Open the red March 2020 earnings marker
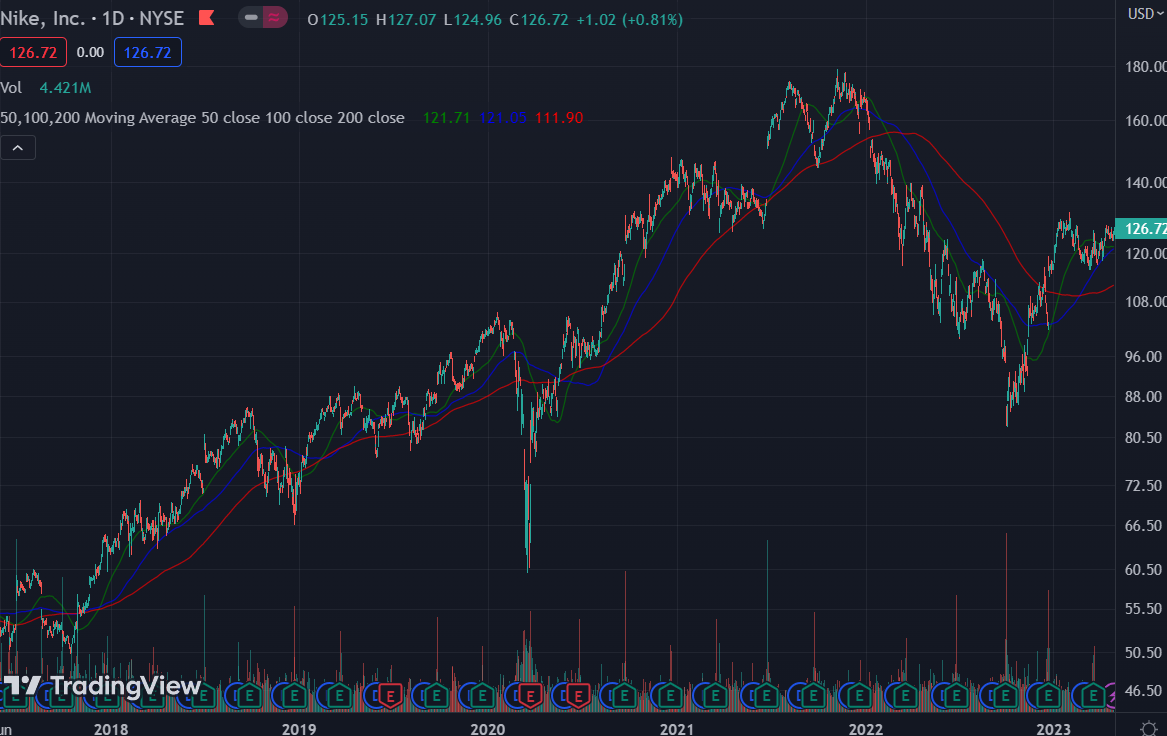1167x736 pixels. tap(530, 697)
